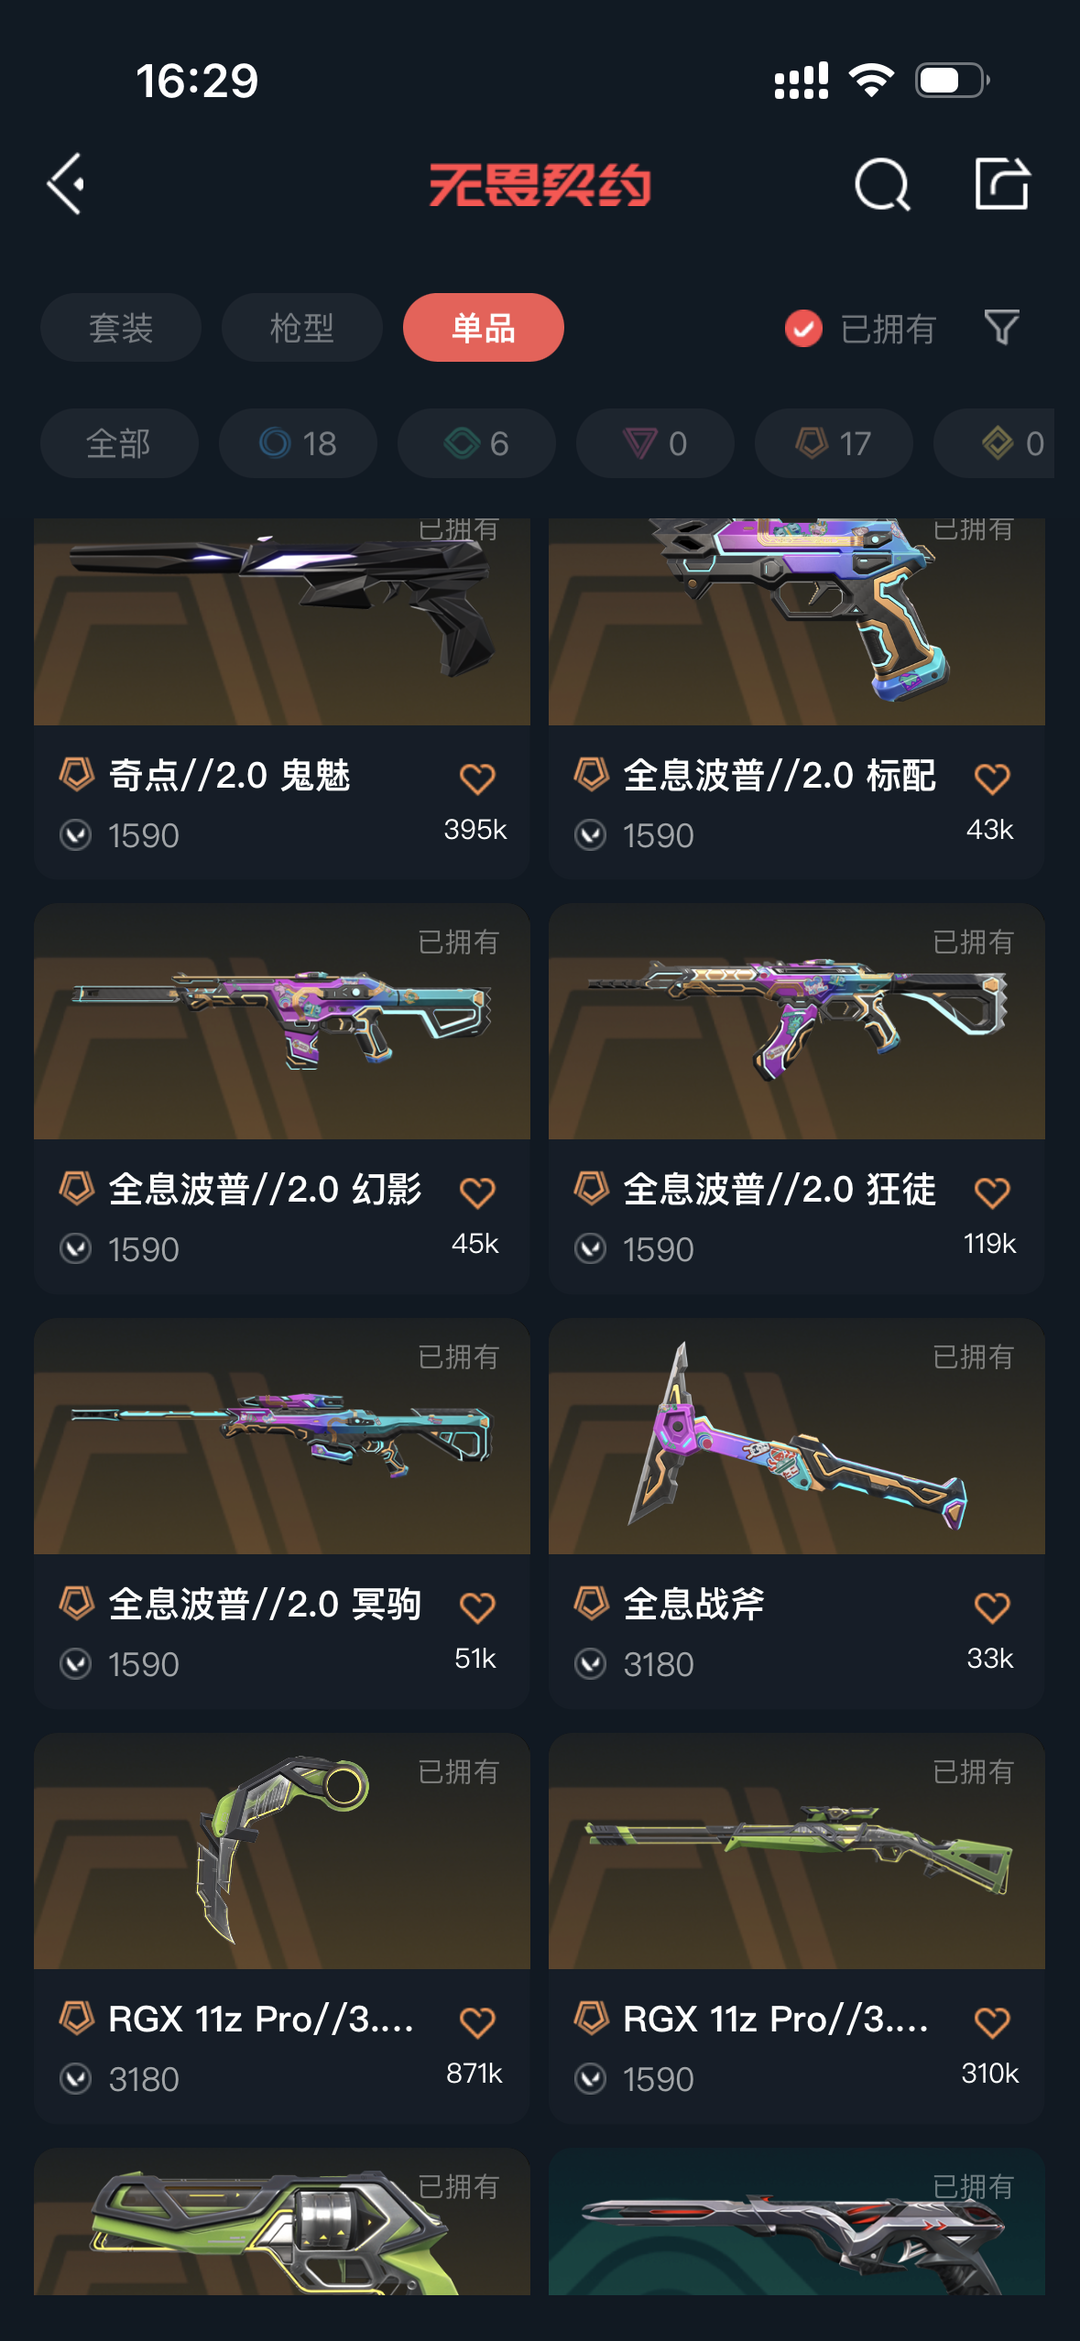Open the green RGX 11z Pro rifle image
Image resolution: width=1080 pixels, height=2341 pixels.
pyautogui.click(x=797, y=1851)
